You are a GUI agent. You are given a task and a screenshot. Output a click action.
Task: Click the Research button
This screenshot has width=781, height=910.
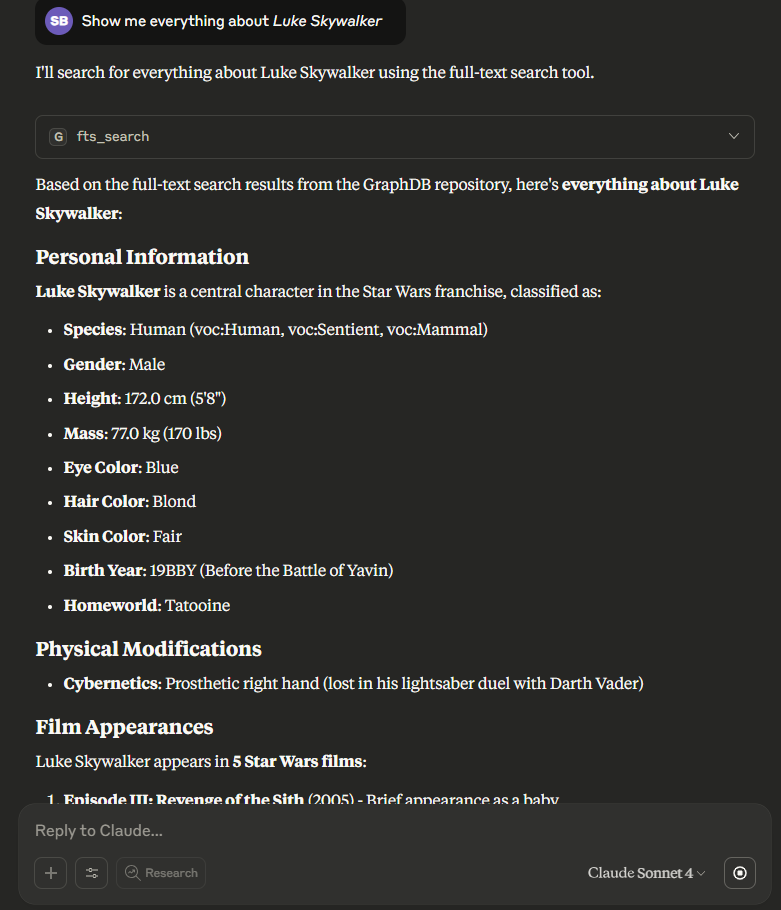[161, 873]
